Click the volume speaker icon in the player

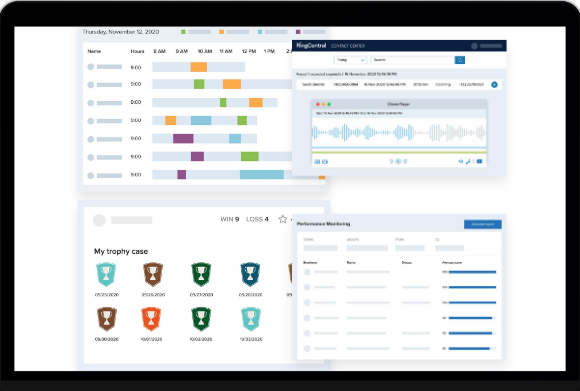(x=461, y=161)
